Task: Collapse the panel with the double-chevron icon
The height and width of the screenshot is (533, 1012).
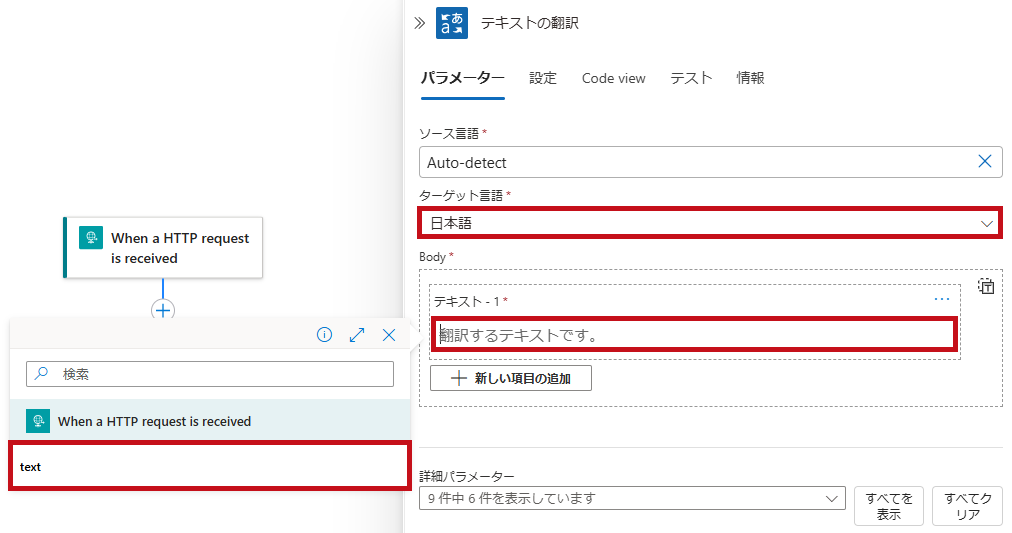Action: (x=420, y=23)
